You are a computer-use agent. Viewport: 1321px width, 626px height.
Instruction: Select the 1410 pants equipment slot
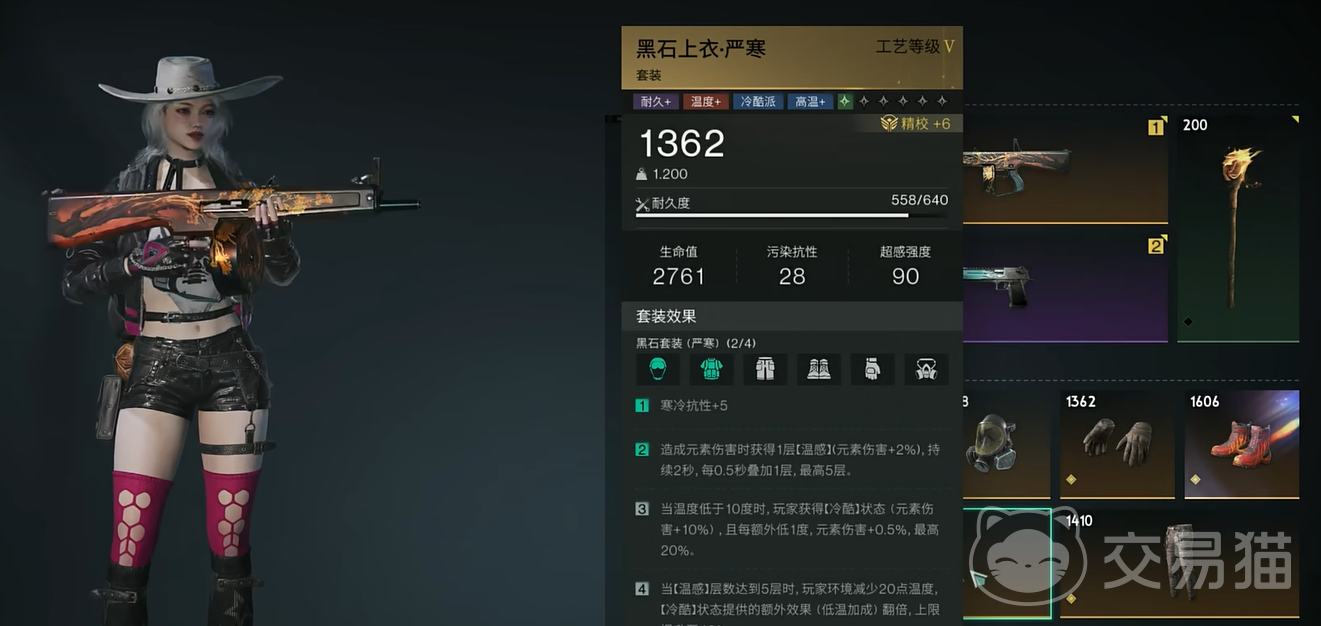click(1180, 563)
